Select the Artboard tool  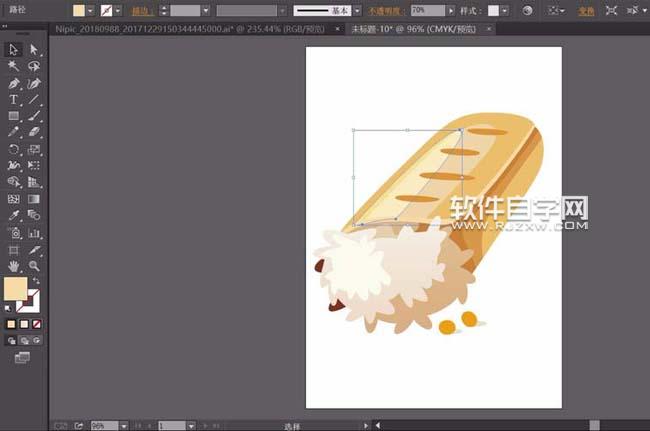(13, 250)
